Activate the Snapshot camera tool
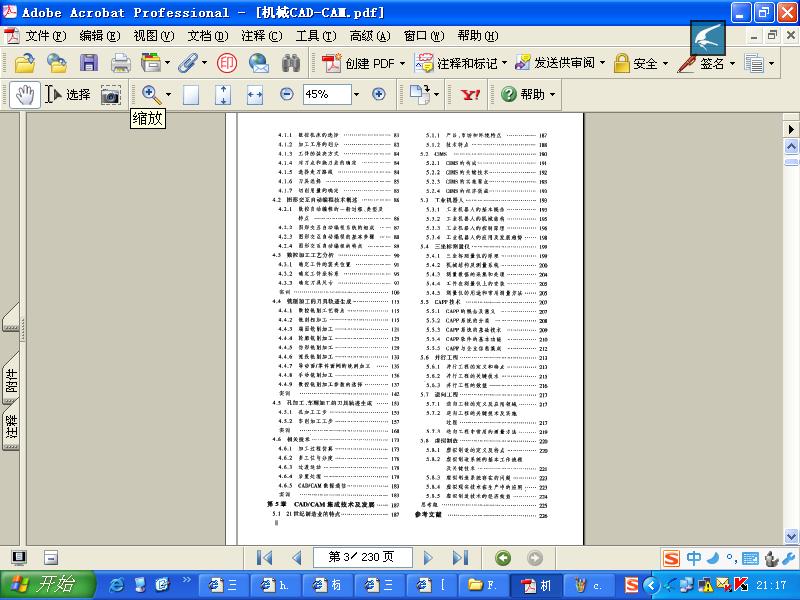800x600 pixels. 110,94
